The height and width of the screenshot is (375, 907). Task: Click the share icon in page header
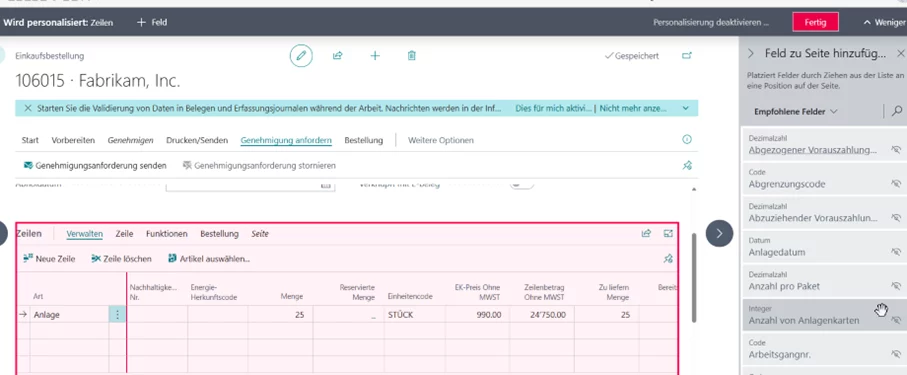[x=338, y=56]
